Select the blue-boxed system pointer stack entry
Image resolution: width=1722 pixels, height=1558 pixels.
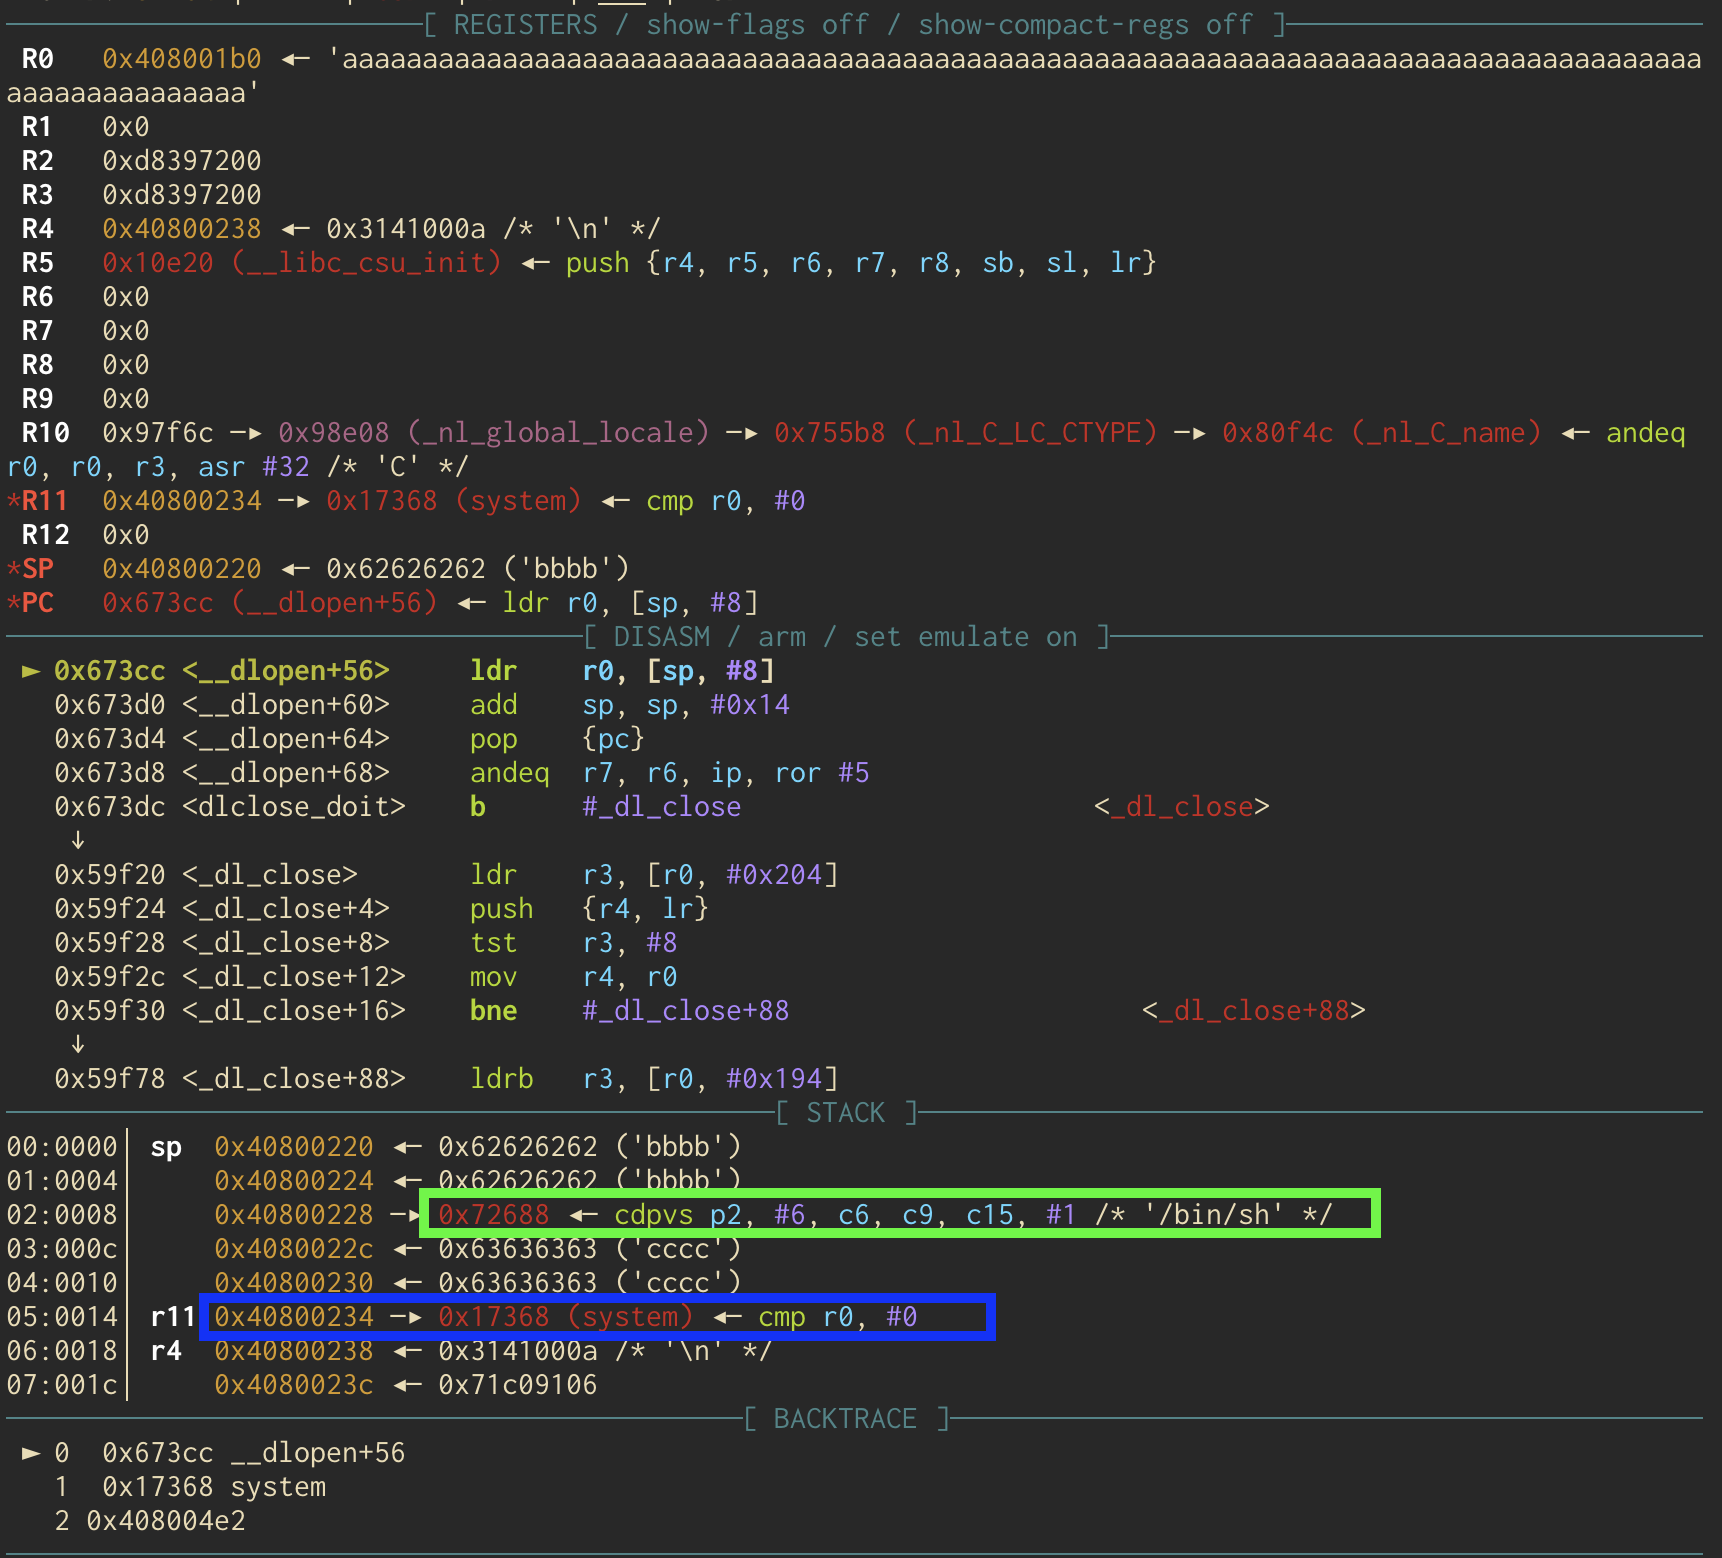[x=597, y=1317]
